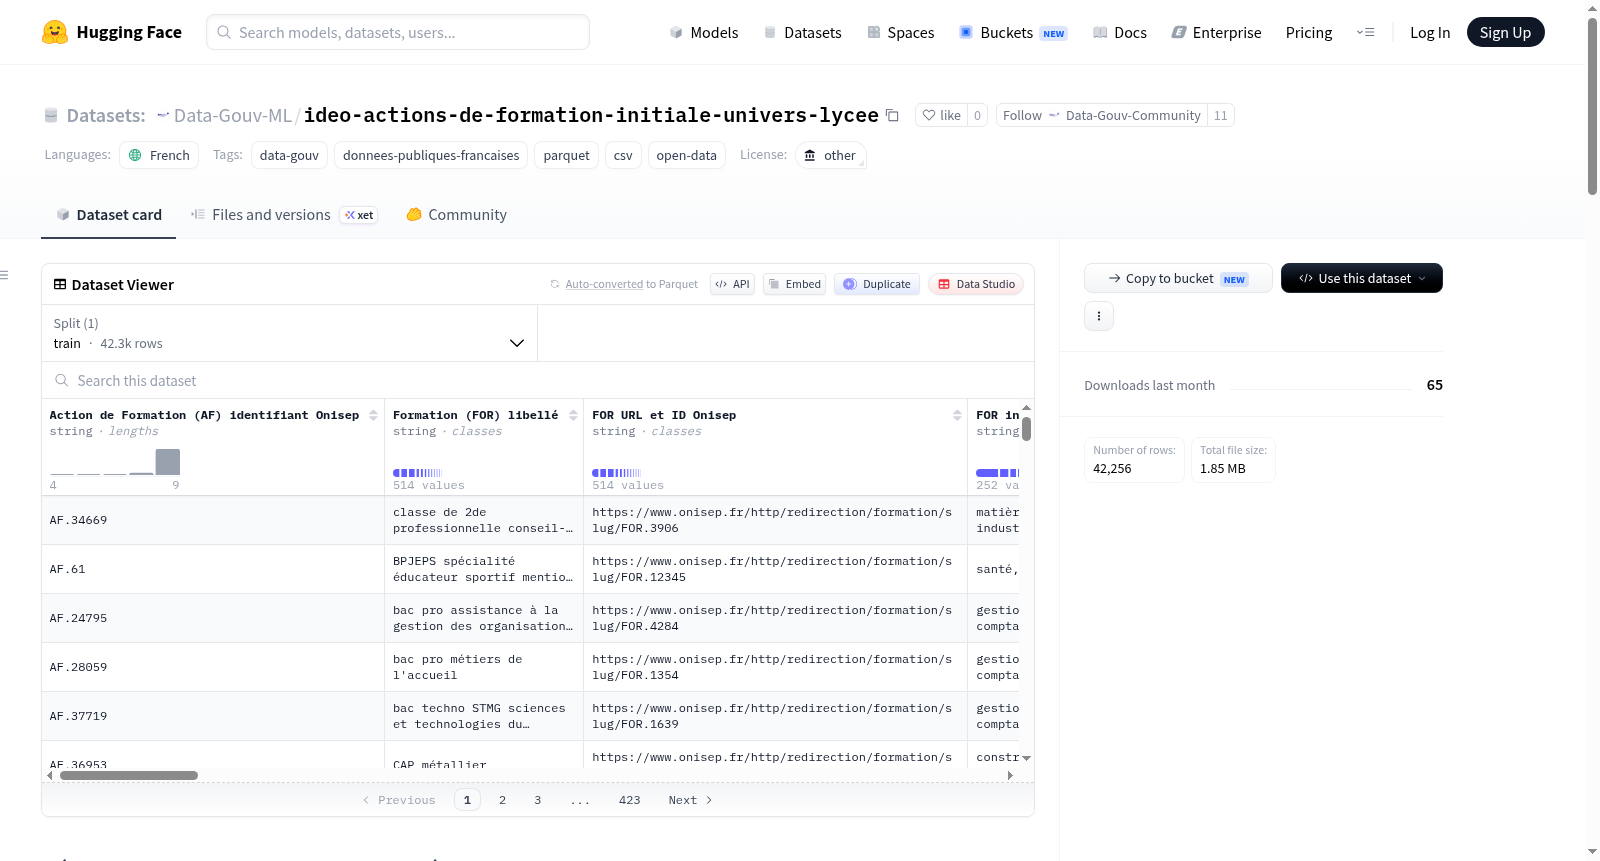Click the other license tag

(x=830, y=155)
